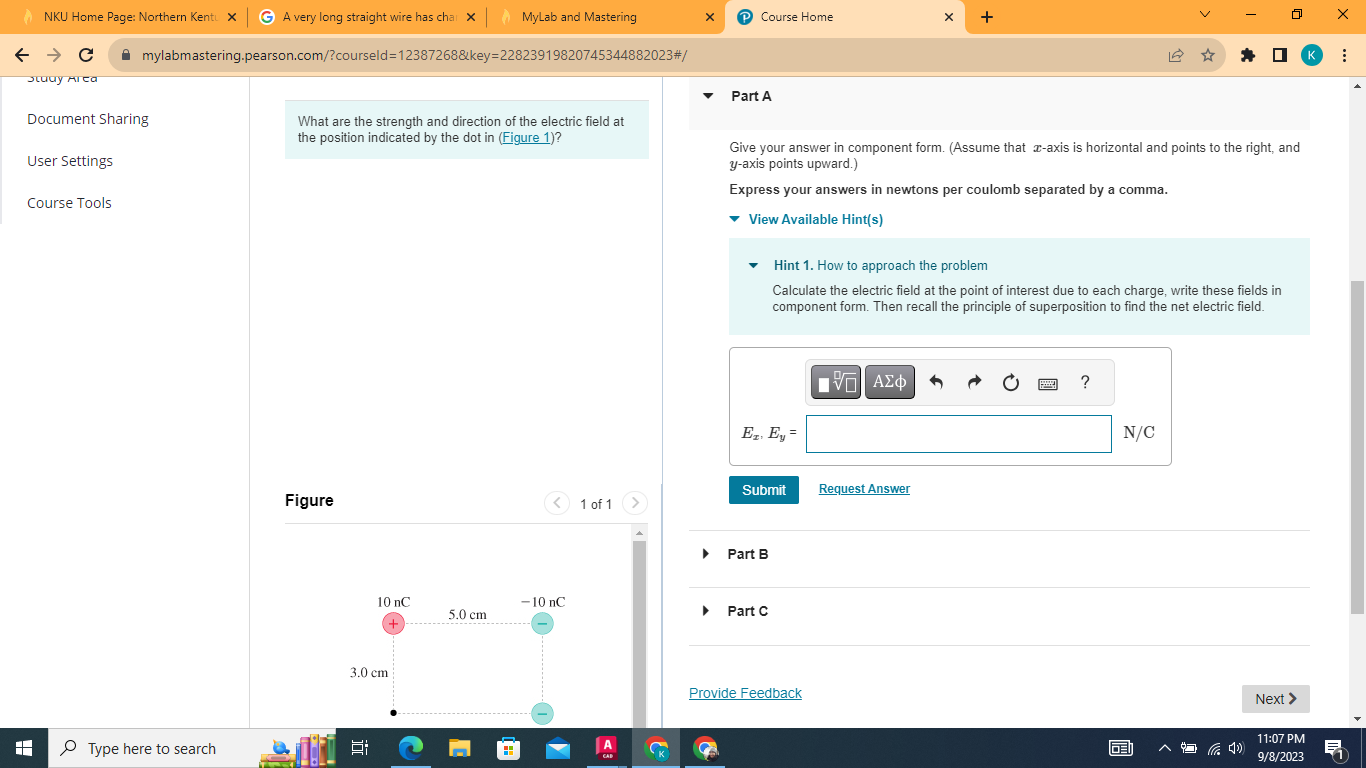Image resolution: width=1366 pixels, height=768 pixels.
Task: Reset the answer with the reset icon
Action: point(1010,382)
